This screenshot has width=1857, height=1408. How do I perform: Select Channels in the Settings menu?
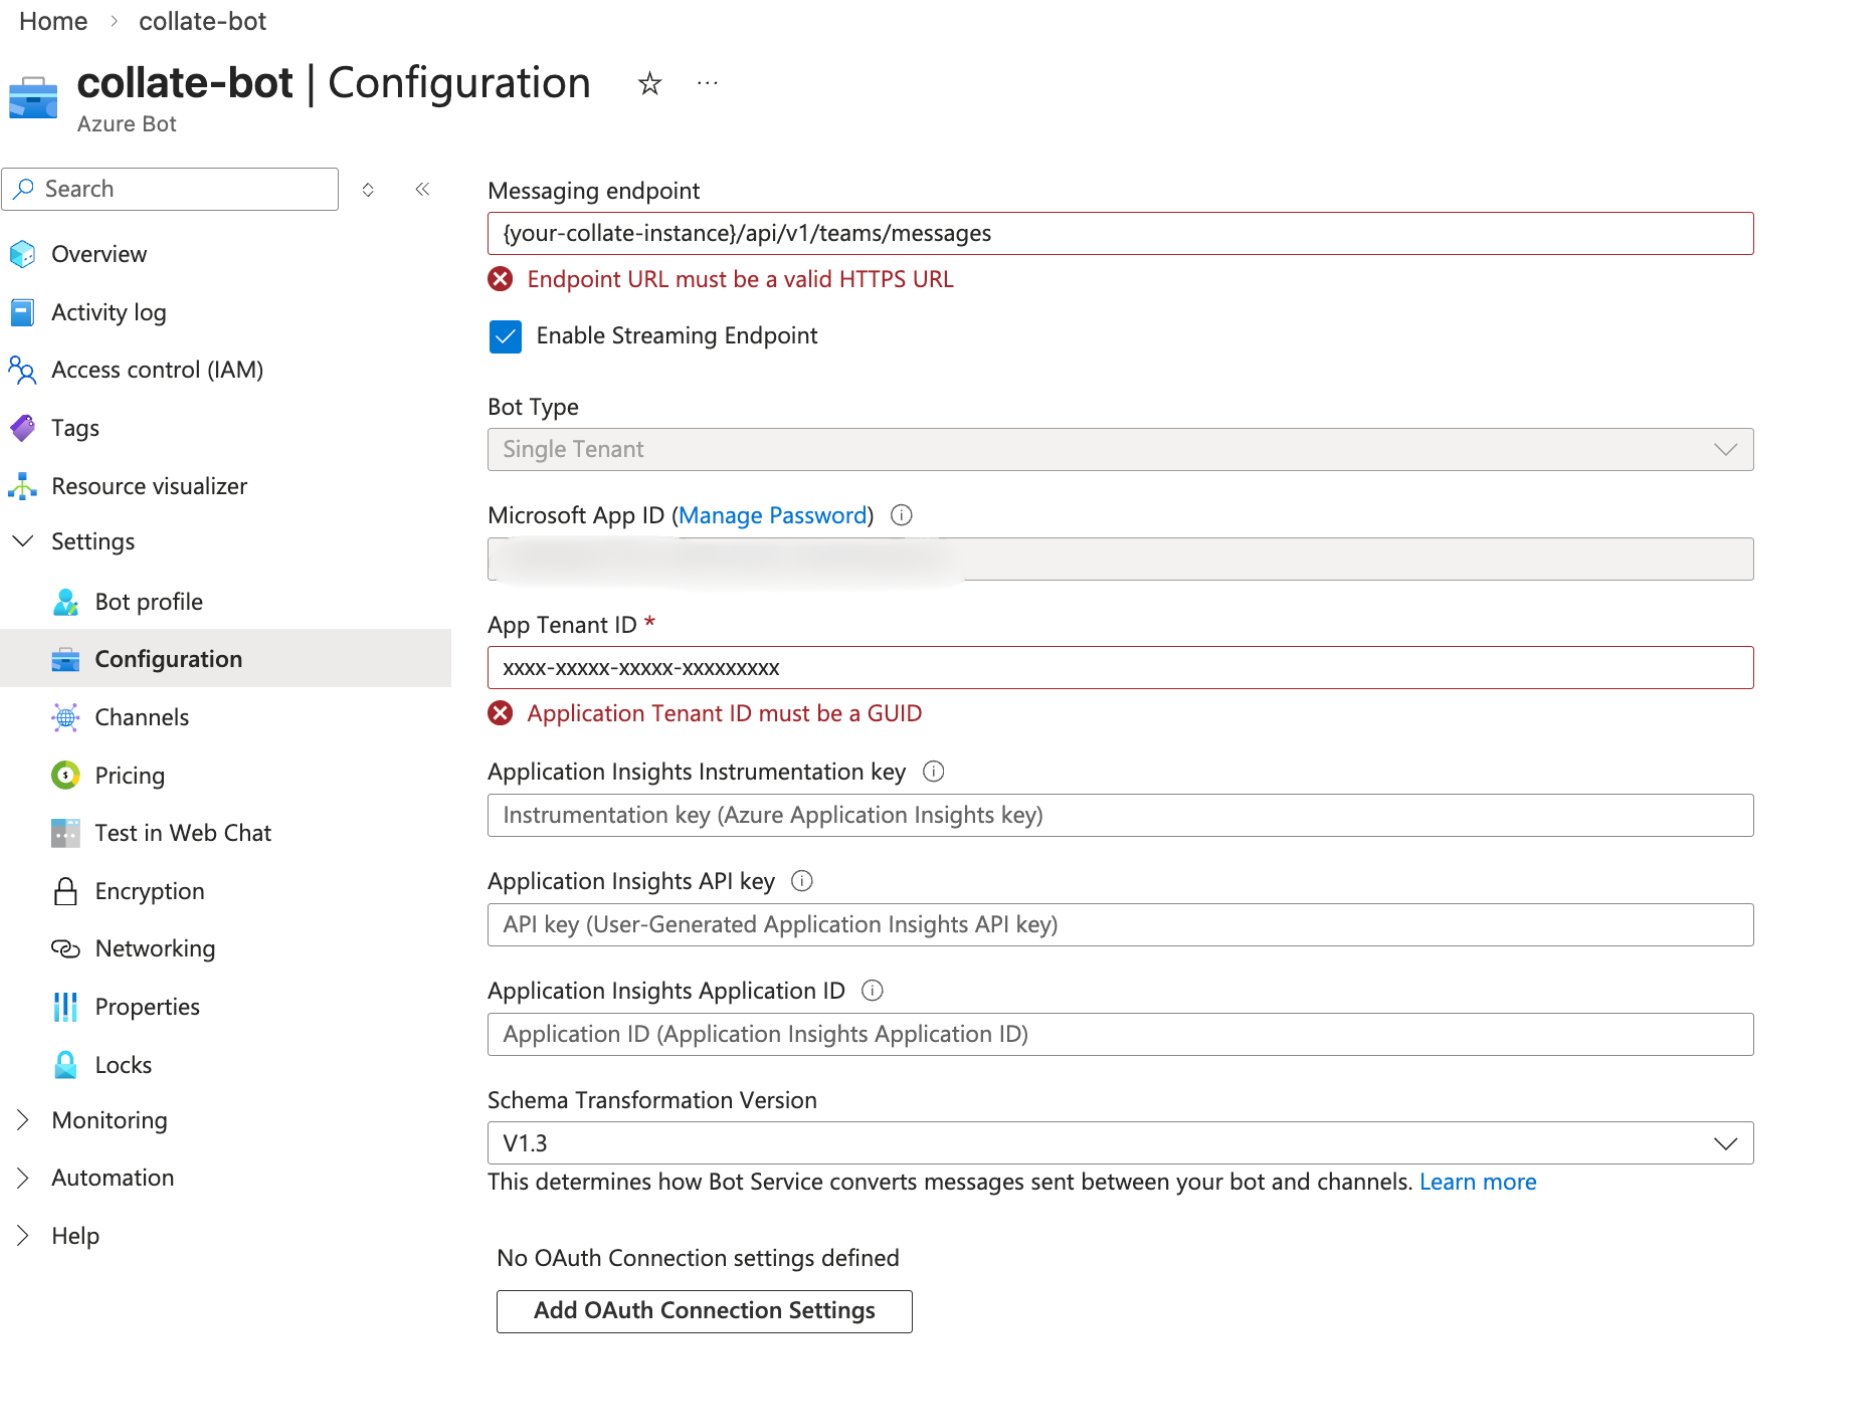(x=142, y=717)
